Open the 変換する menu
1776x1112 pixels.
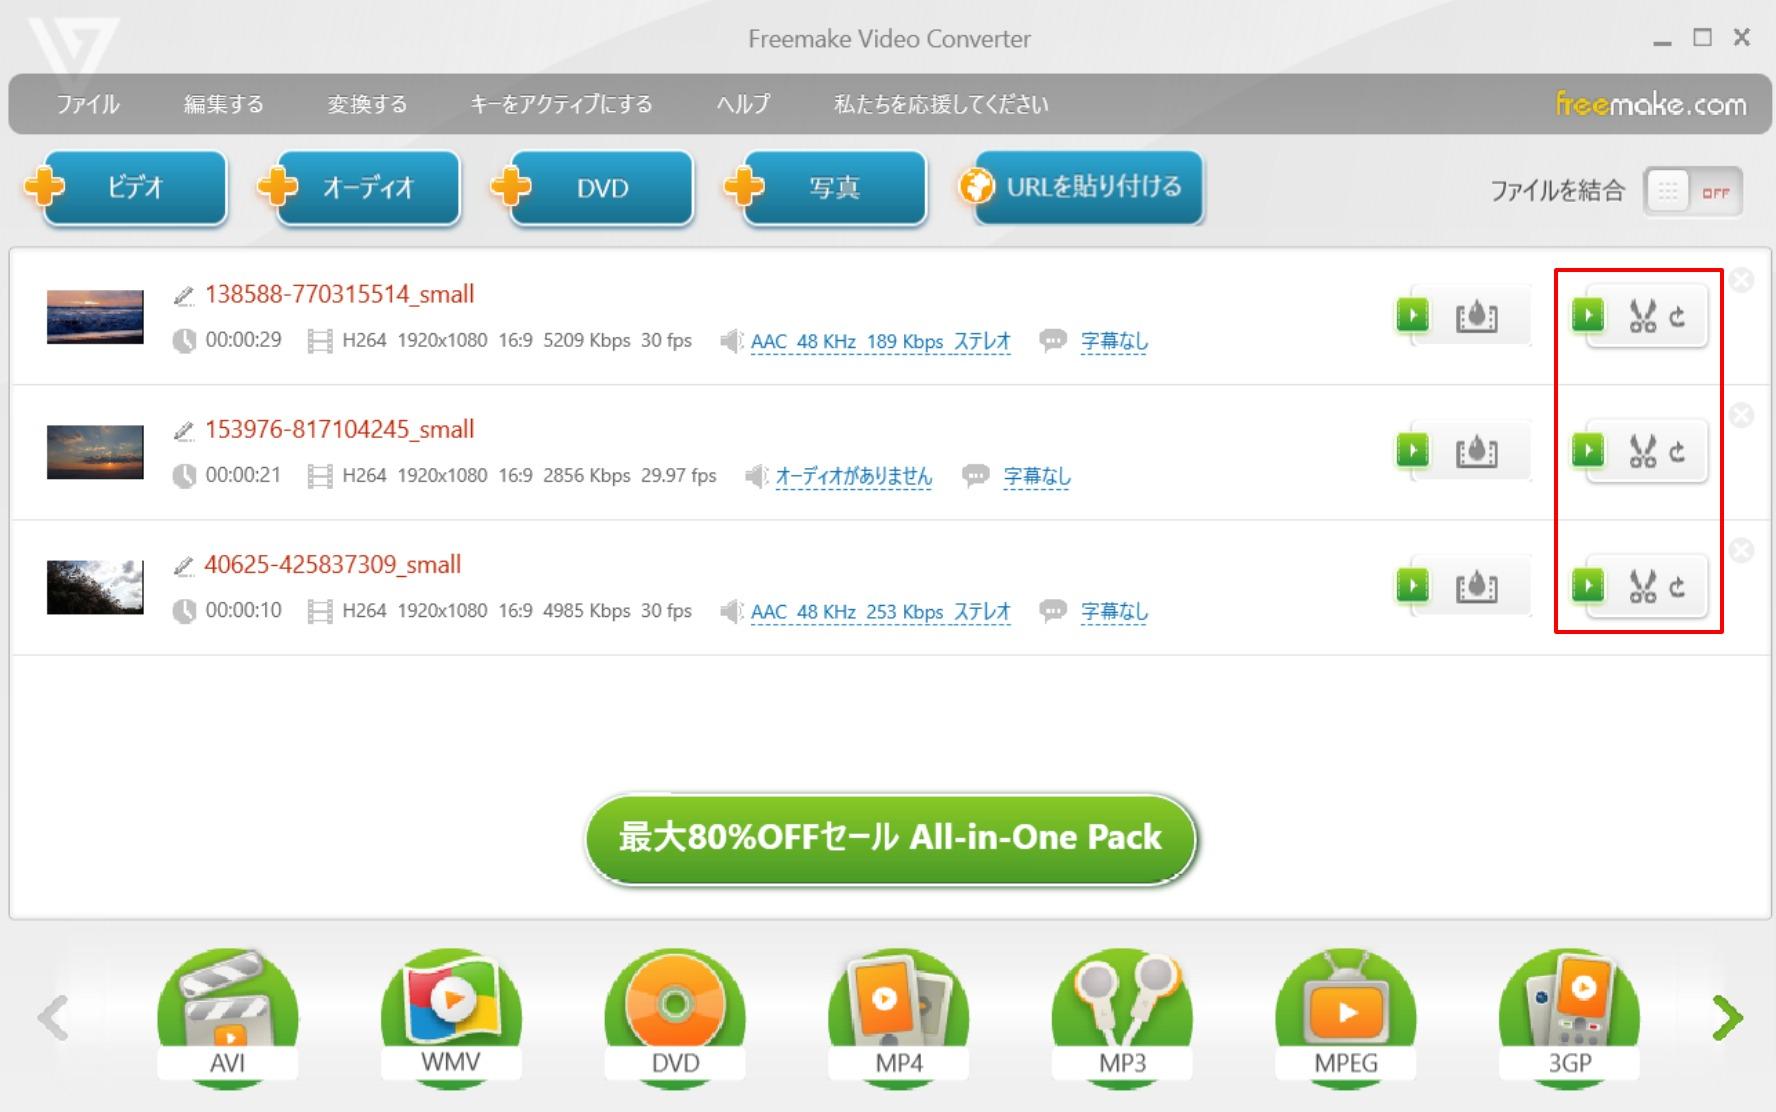coord(367,104)
